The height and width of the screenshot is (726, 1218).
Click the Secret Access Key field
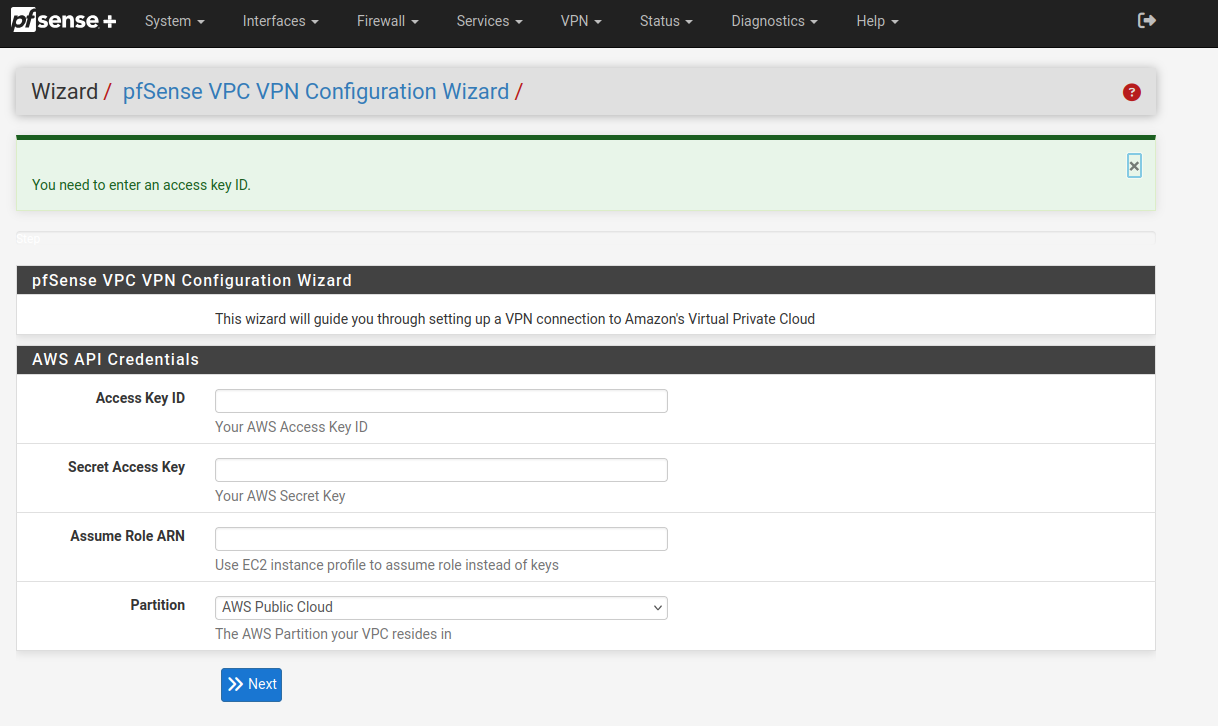pyautogui.click(x=441, y=470)
